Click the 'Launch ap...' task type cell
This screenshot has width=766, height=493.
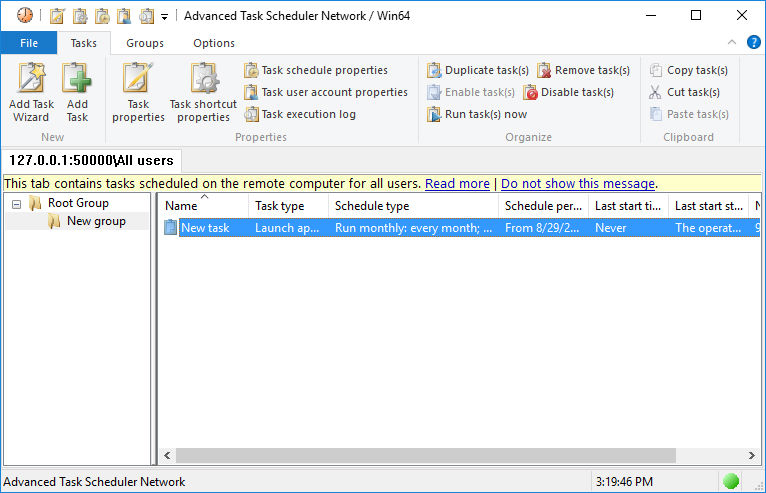tap(287, 228)
